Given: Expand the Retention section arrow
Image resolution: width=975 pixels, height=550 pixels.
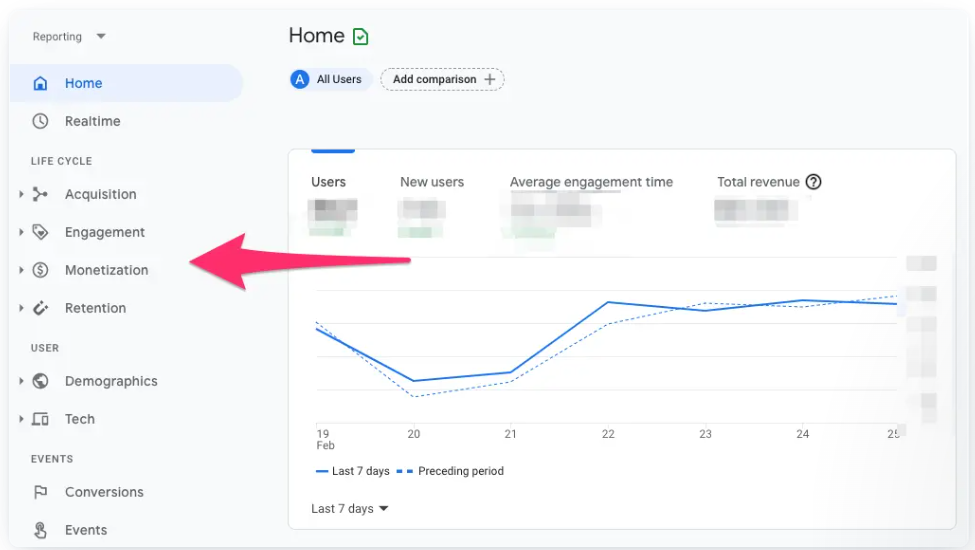Looking at the screenshot, I should coord(21,308).
